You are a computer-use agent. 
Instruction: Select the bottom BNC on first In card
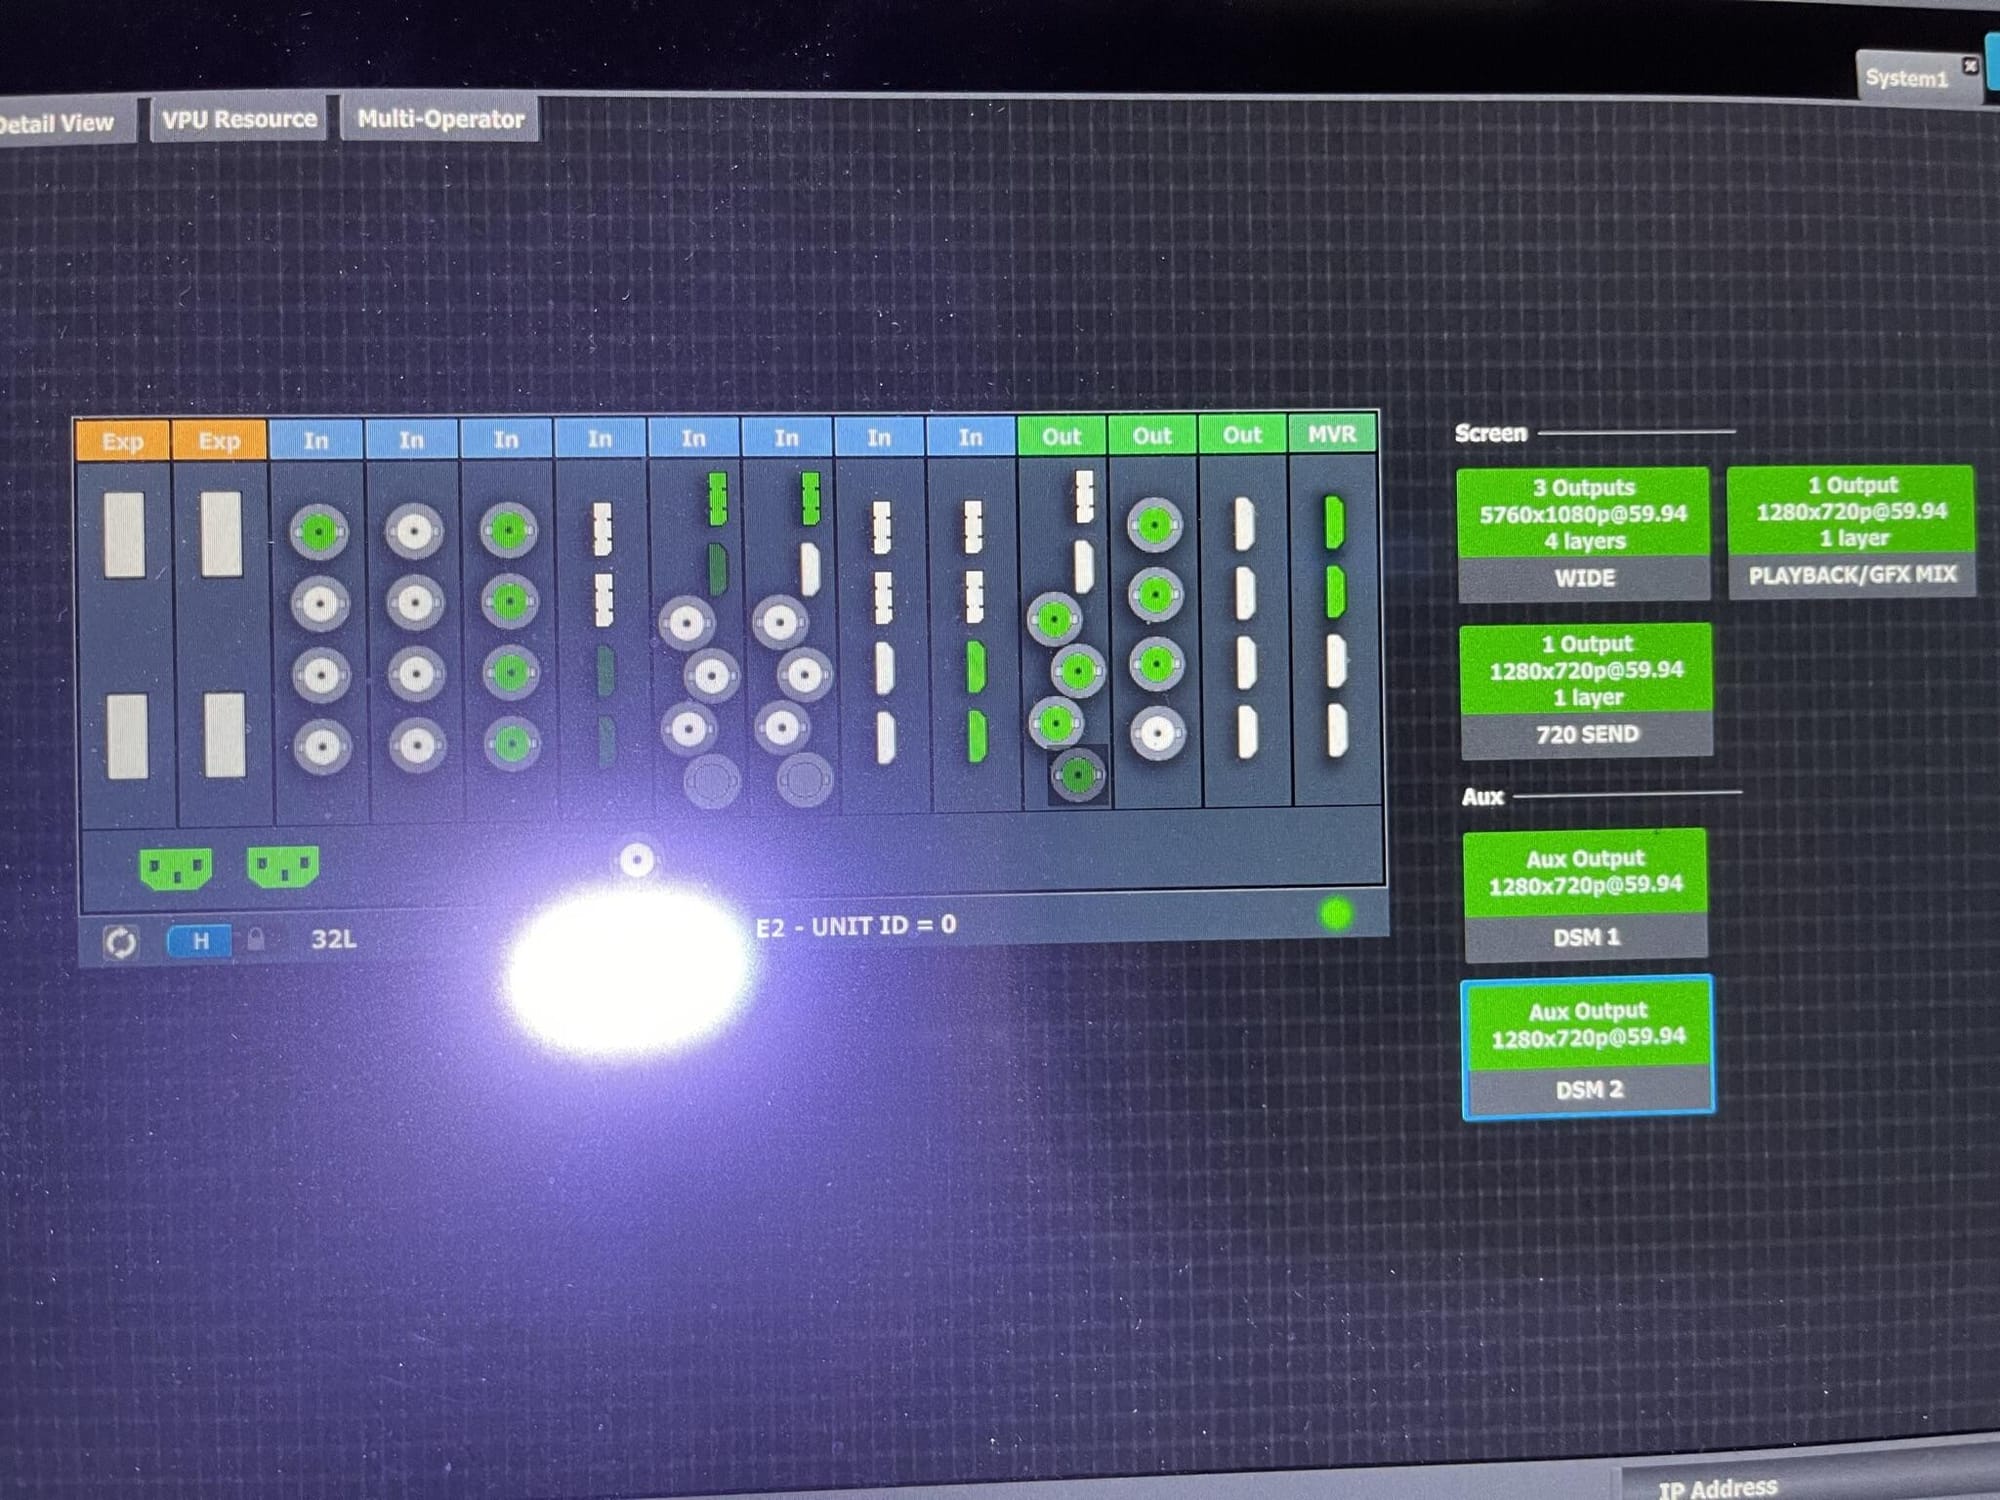tap(322, 746)
